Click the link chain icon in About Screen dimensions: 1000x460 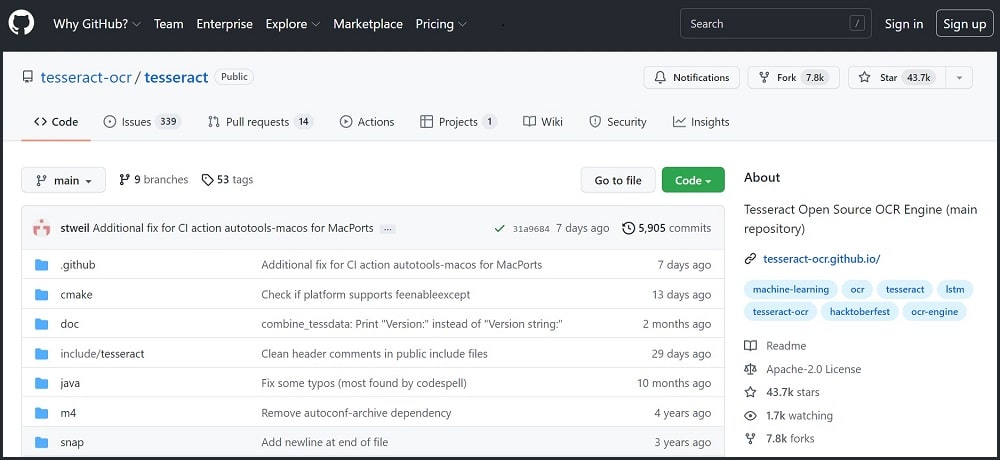coord(750,259)
